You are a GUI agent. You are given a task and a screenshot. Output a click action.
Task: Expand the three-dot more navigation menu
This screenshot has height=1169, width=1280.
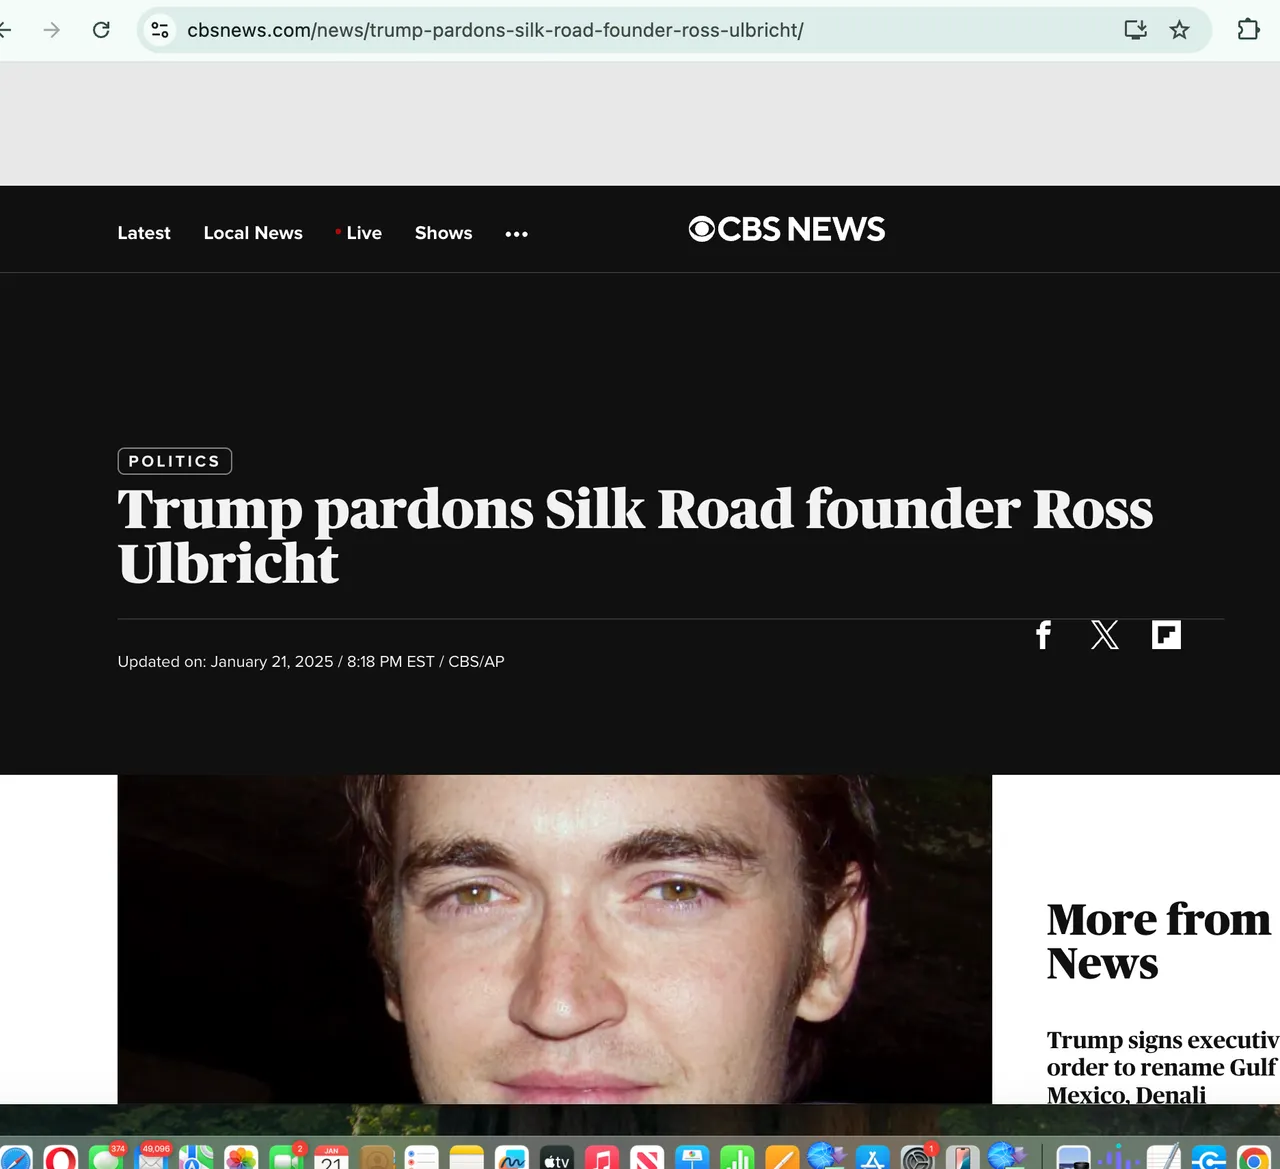pos(516,234)
